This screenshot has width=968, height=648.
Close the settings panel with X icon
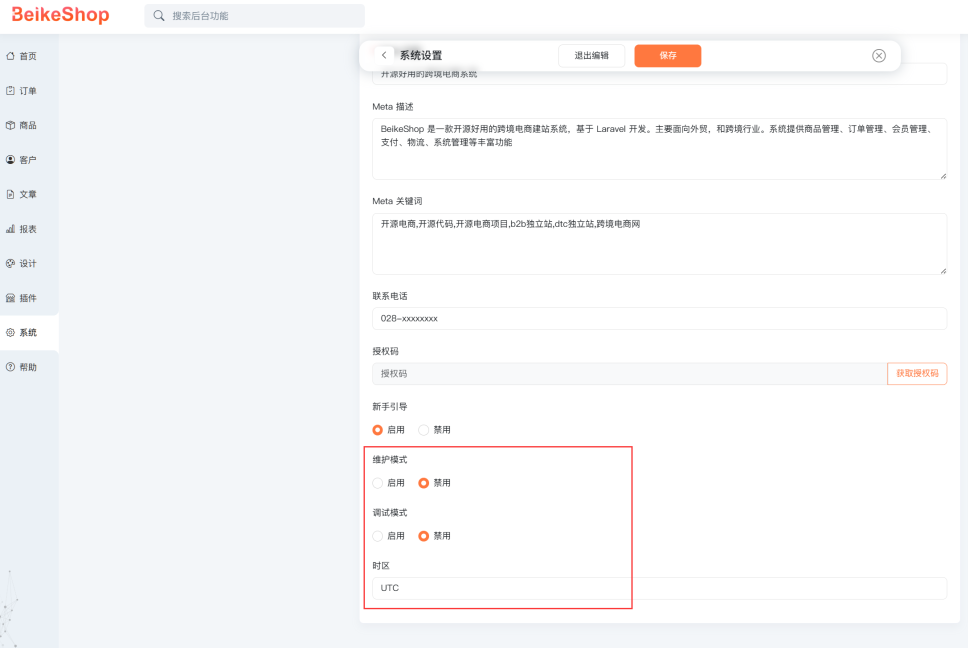click(879, 56)
